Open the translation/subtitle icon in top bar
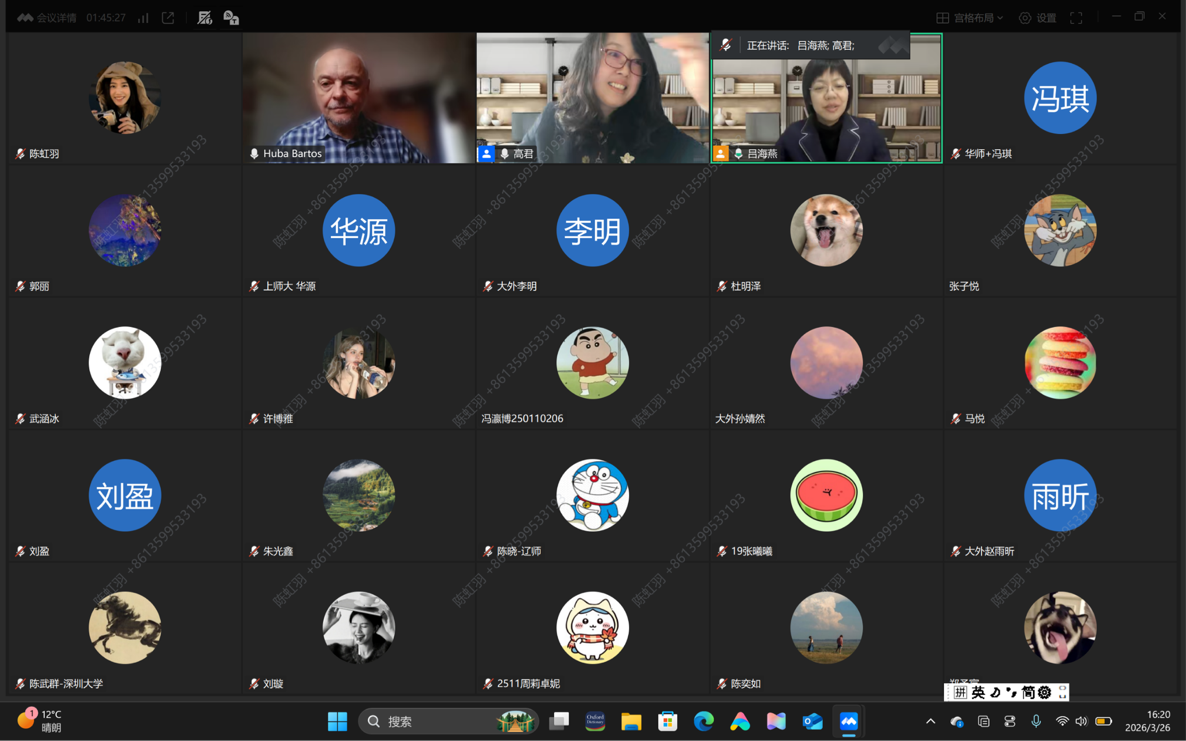The height and width of the screenshot is (741, 1186). click(231, 18)
